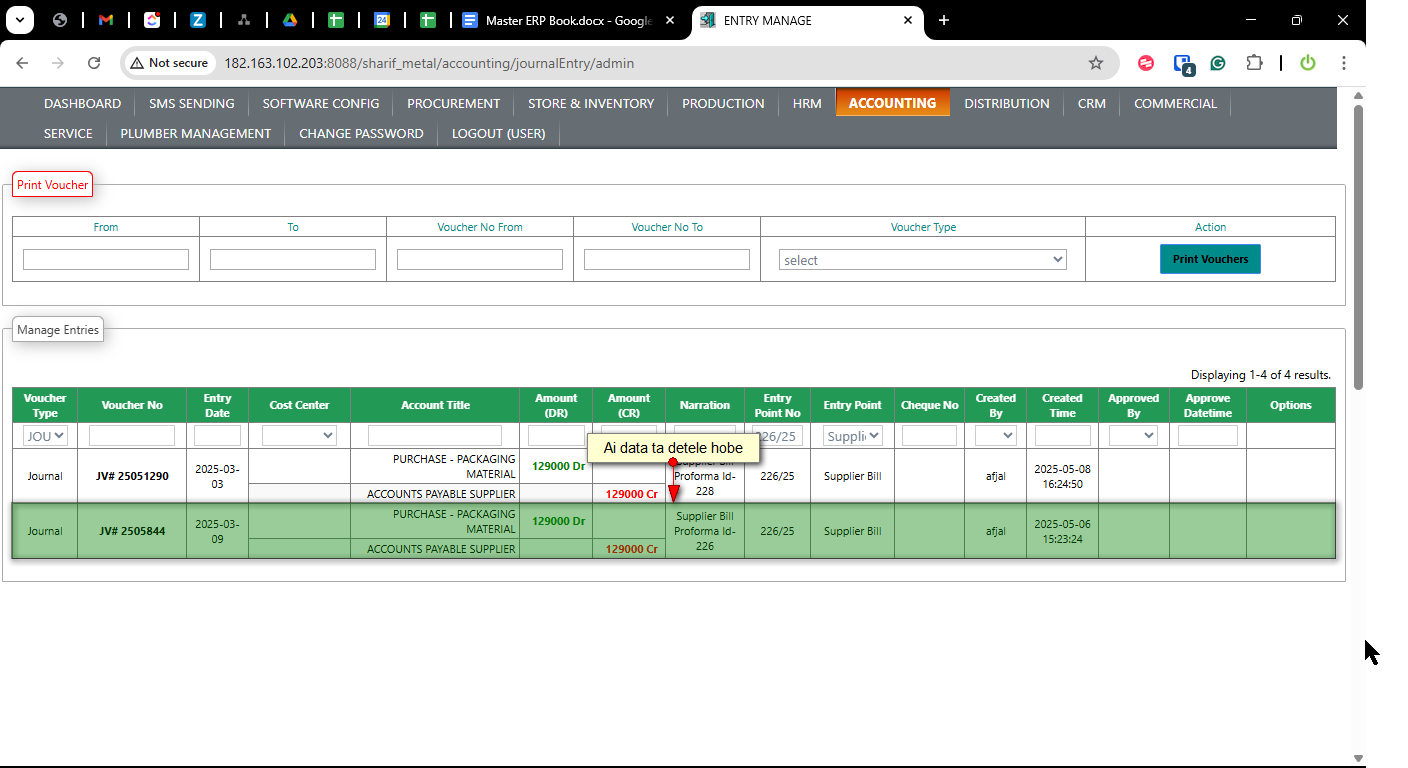Viewport: 1408px width, 768px height.
Task: Open the Approved By filter dropdown
Action: [x=1133, y=436]
